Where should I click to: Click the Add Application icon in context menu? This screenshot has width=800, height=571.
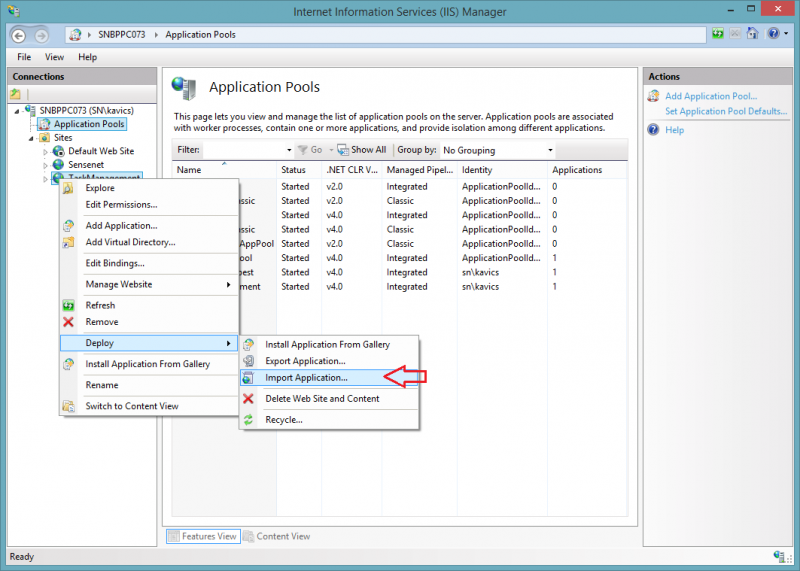pyautogui.click(x=68, y=226)
